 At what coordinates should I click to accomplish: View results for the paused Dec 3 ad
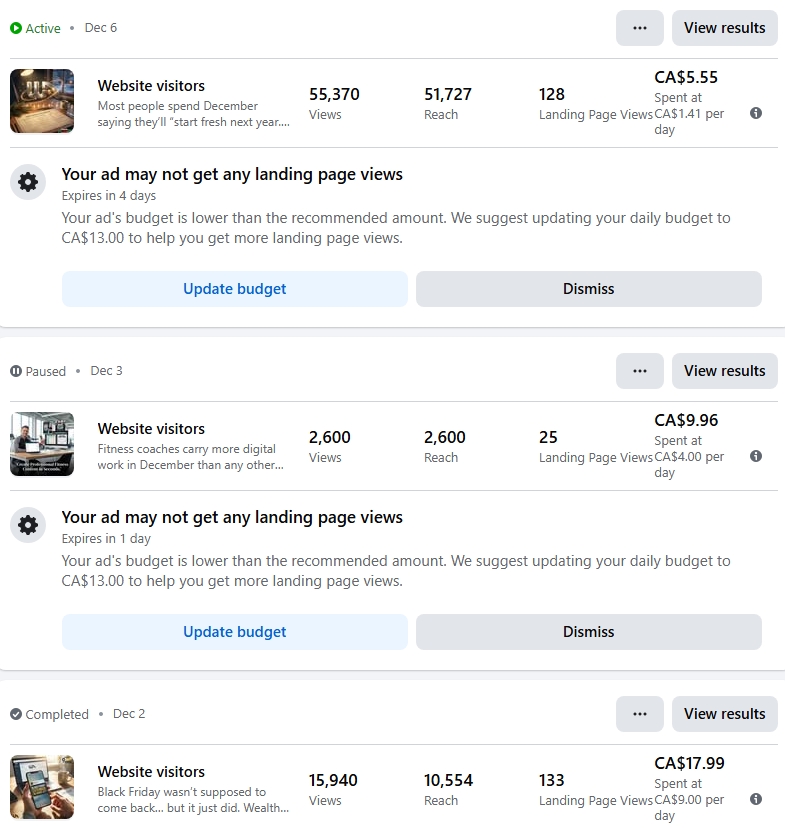[724, 371]
